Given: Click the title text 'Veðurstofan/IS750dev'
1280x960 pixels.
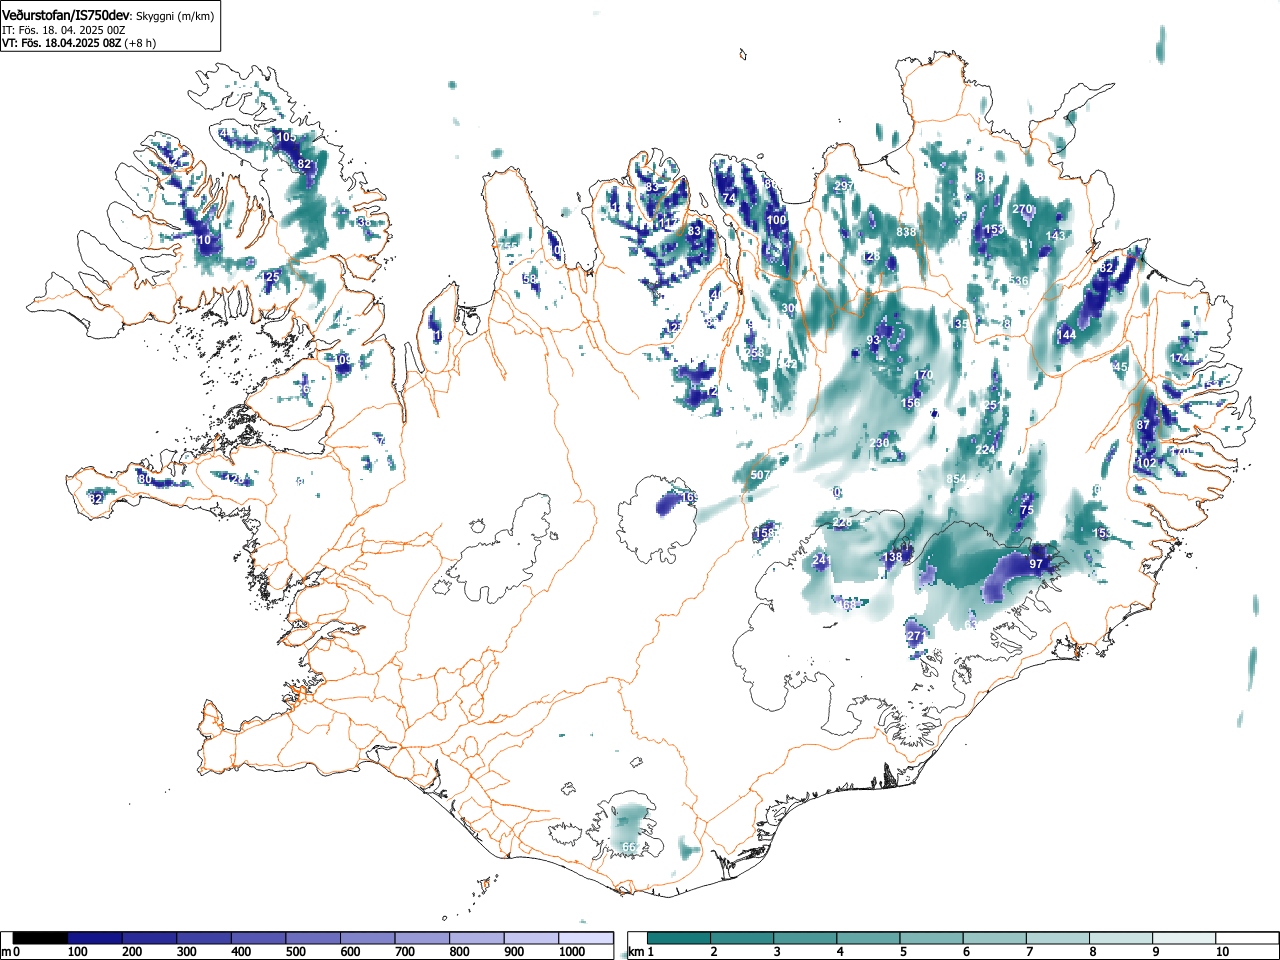Looking at the screenshot, I should 66,15.
